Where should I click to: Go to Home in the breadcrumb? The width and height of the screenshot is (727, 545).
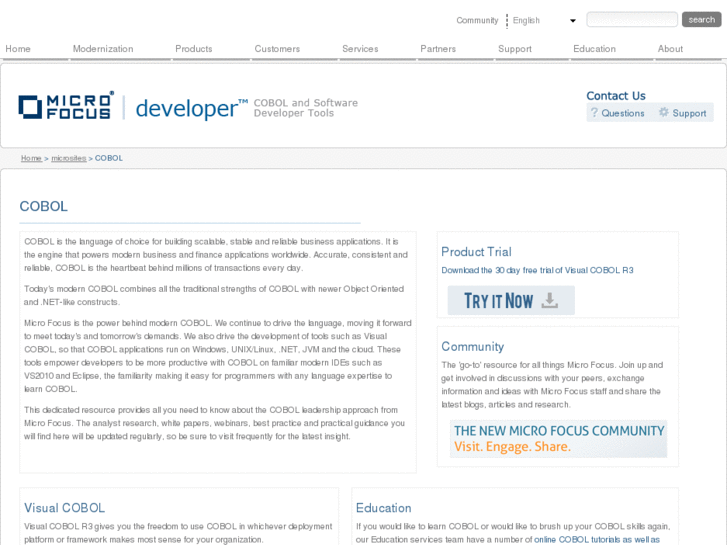coord(31,158)
